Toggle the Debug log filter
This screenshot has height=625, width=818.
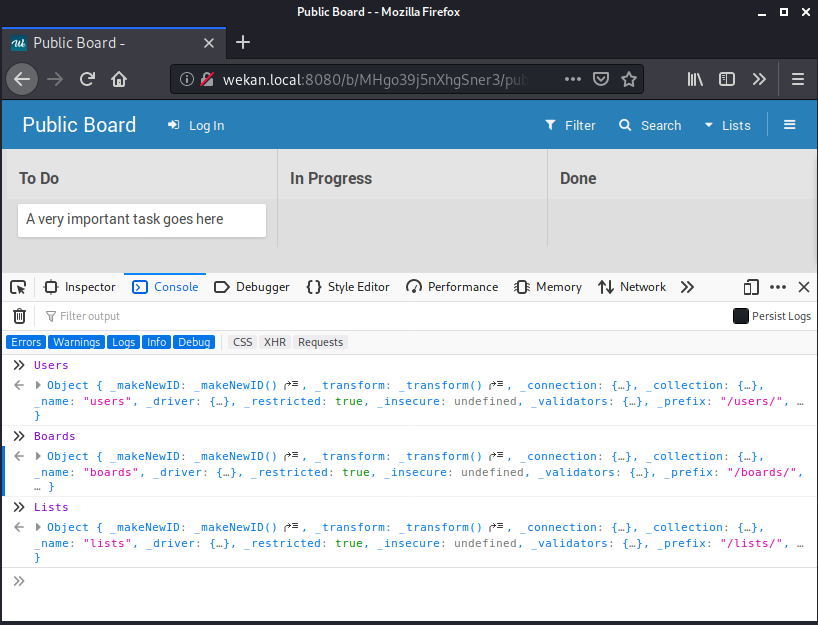pos(194,341)
